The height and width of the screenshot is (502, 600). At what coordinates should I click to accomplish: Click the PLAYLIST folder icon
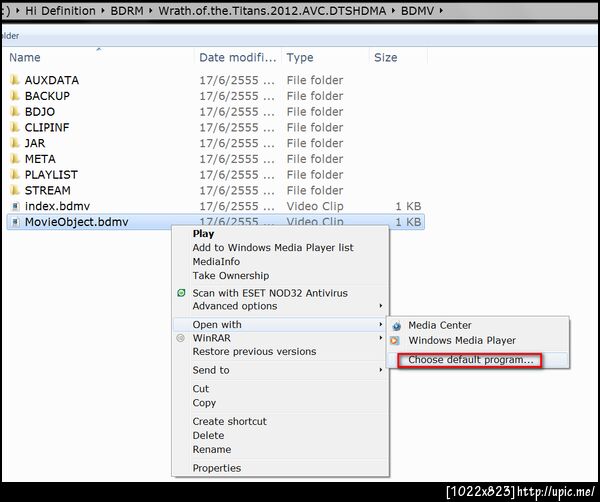[x=15, y=174]
